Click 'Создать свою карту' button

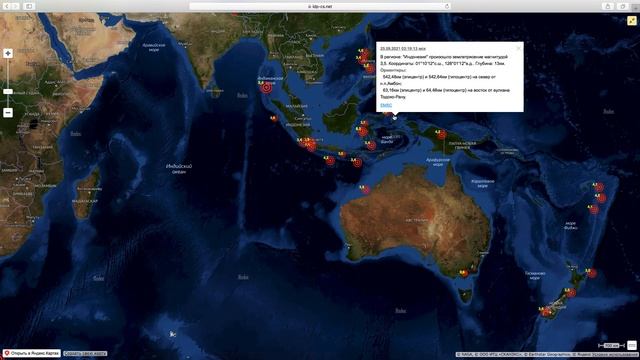pos(85,353)
